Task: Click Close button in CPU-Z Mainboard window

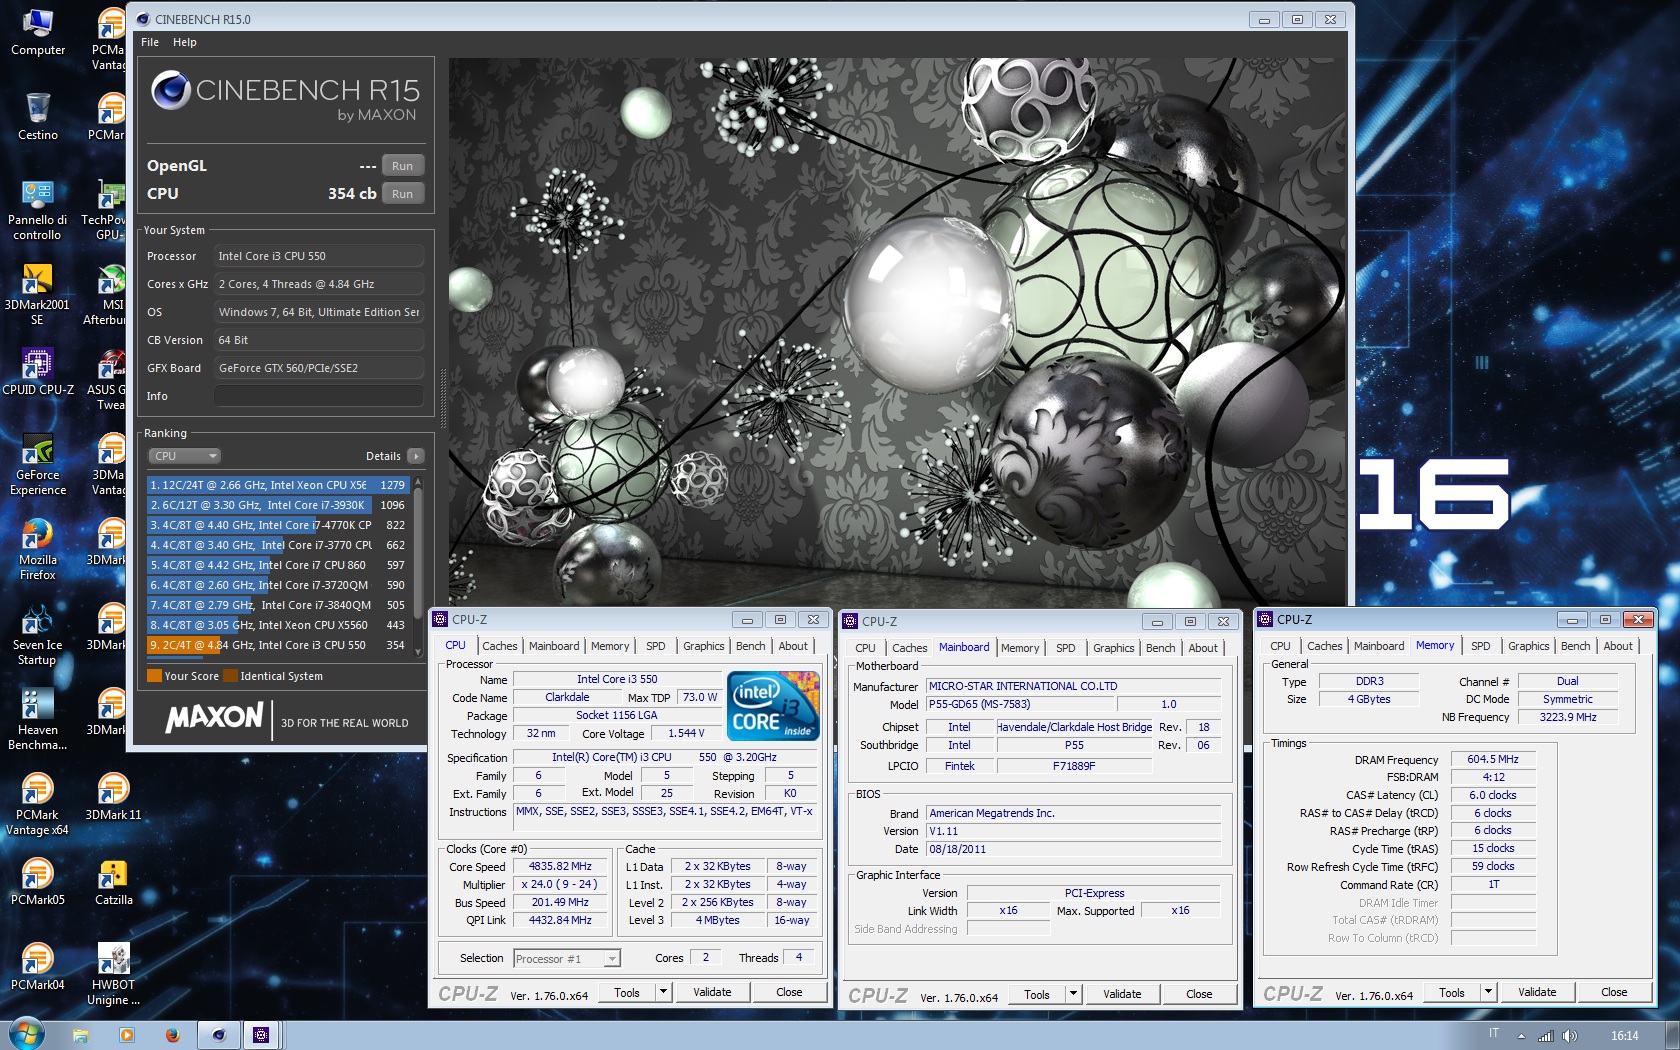Action: 1199,994
